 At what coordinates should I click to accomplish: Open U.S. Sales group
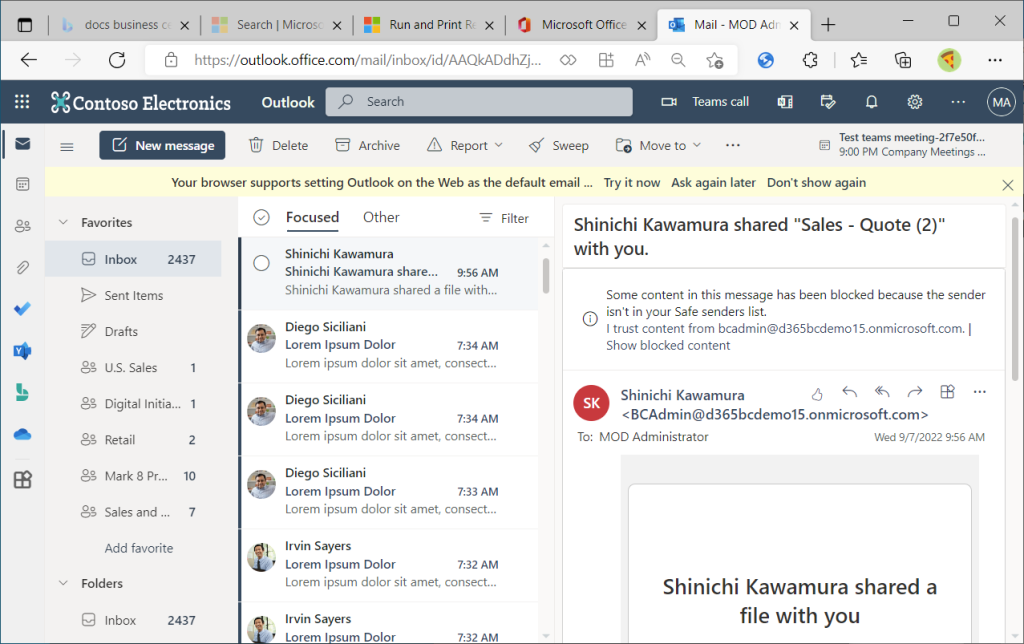pos(133,368)
